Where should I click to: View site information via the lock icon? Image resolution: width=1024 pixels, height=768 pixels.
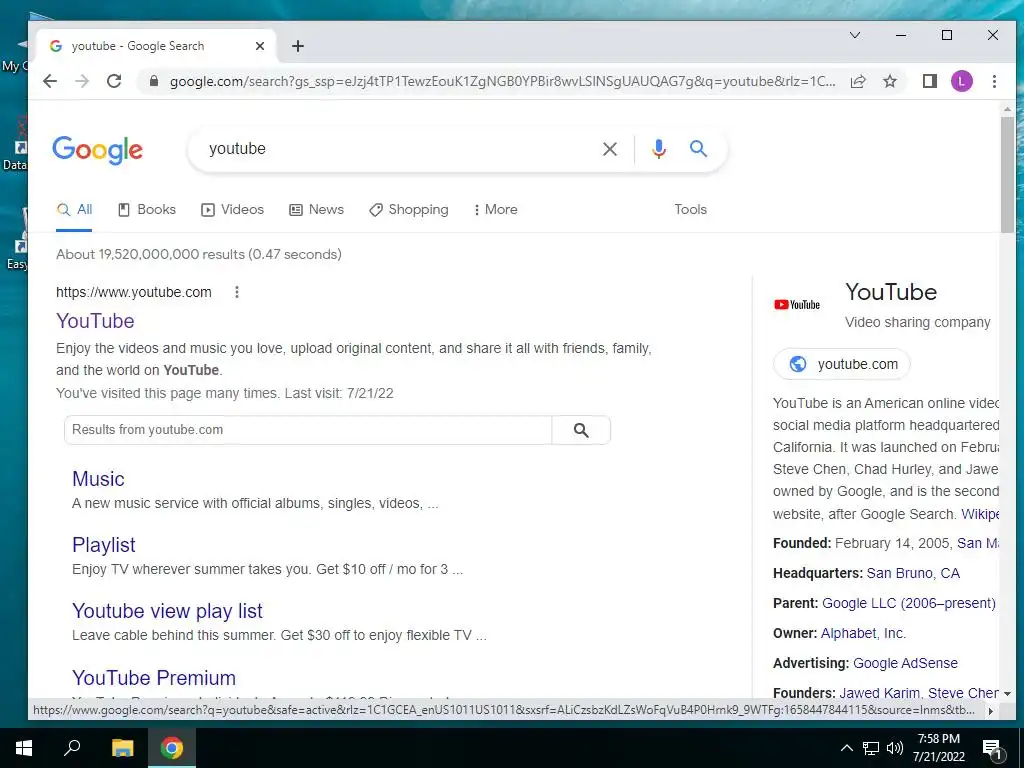[154, 81]
